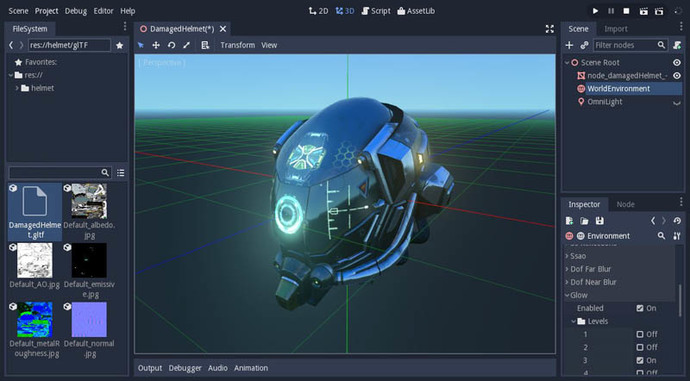Expand the helmet folder
This screenshot has width=690, height=381.
tap(17, 88)
